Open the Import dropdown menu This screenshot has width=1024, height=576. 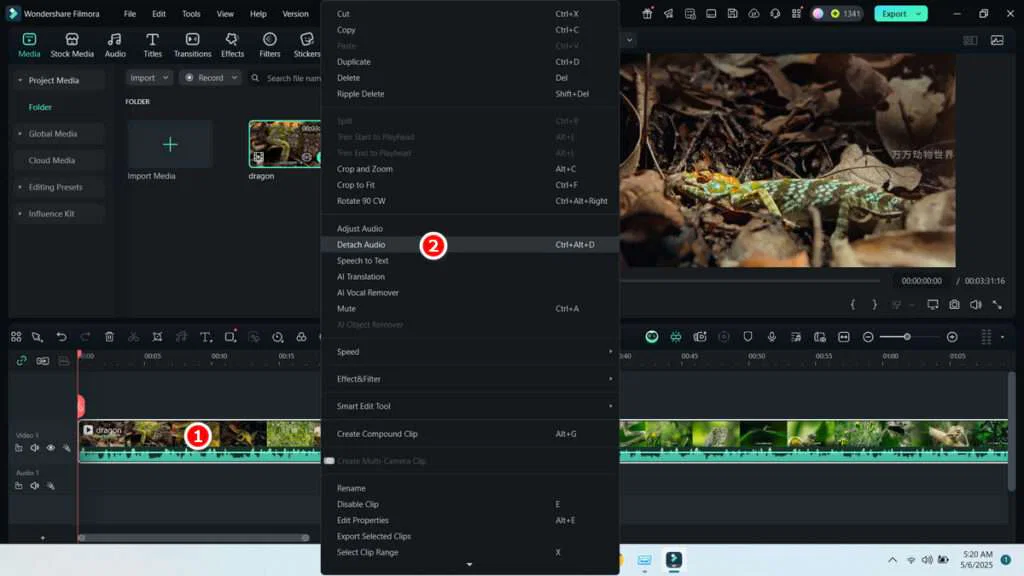[x=147, y=77]
